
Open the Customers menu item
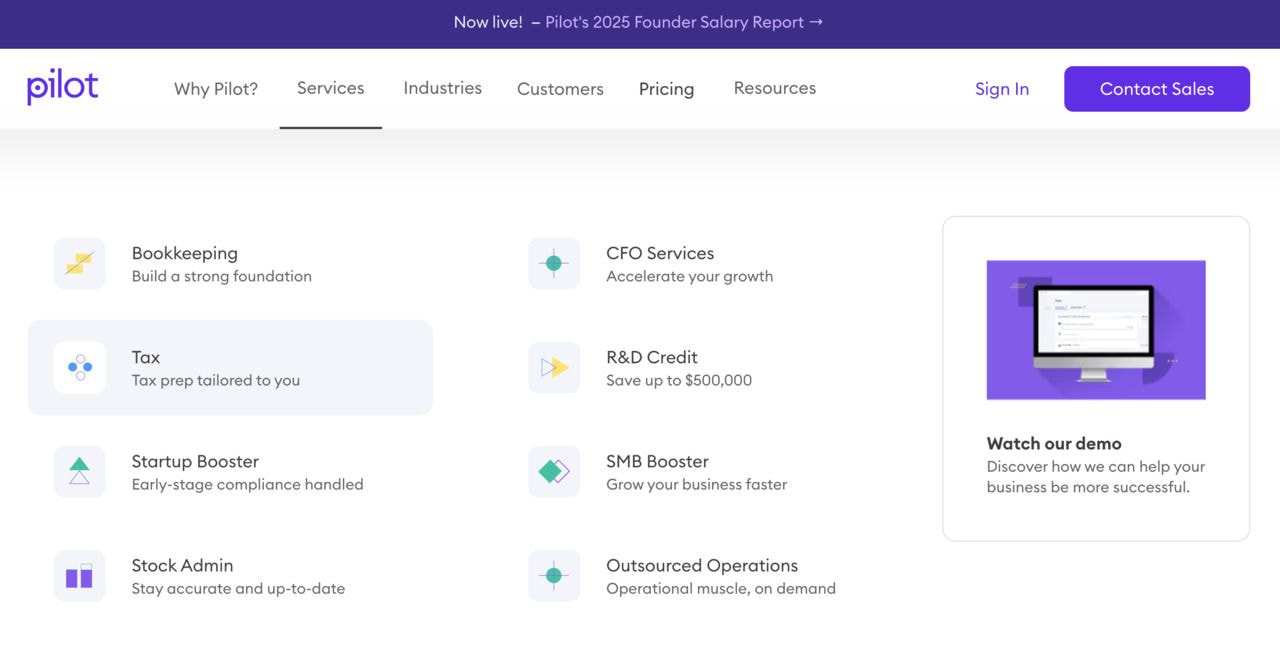(x=560, y=89)
